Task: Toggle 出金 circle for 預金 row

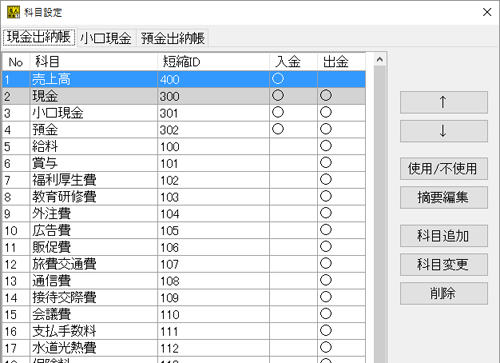Action: (326, 129)
